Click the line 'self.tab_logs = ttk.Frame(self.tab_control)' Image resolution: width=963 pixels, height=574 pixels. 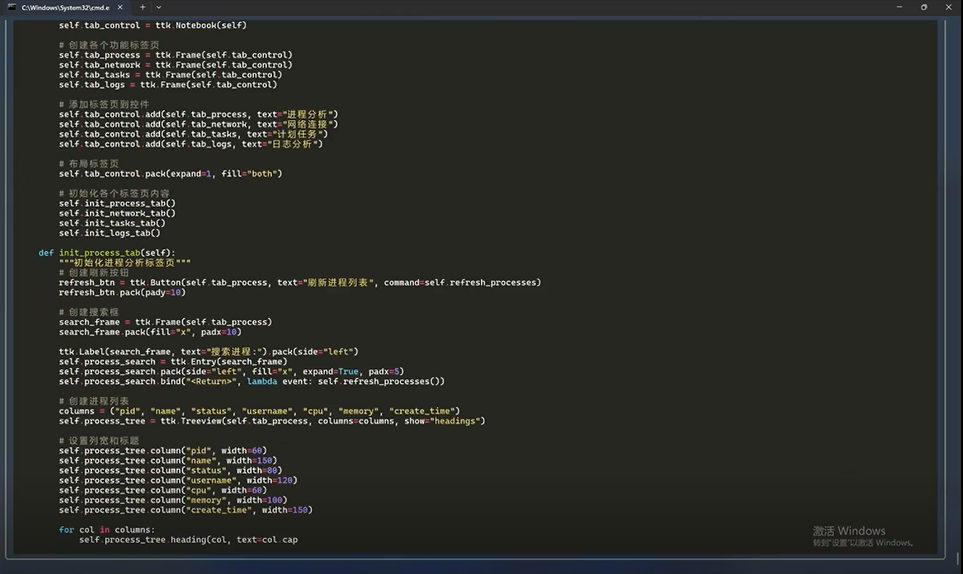168,85
